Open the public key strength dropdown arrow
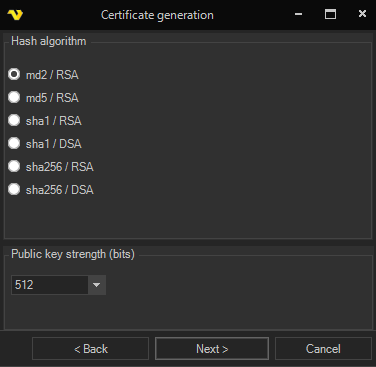376x367 pixels. 97,285
